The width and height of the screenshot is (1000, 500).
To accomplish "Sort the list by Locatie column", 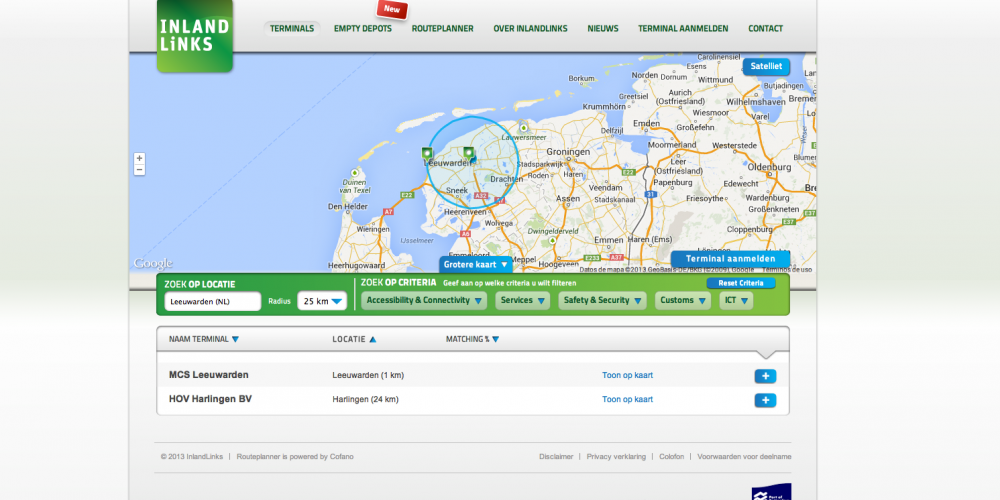I will pyautogui.click(x=354, y=339).
